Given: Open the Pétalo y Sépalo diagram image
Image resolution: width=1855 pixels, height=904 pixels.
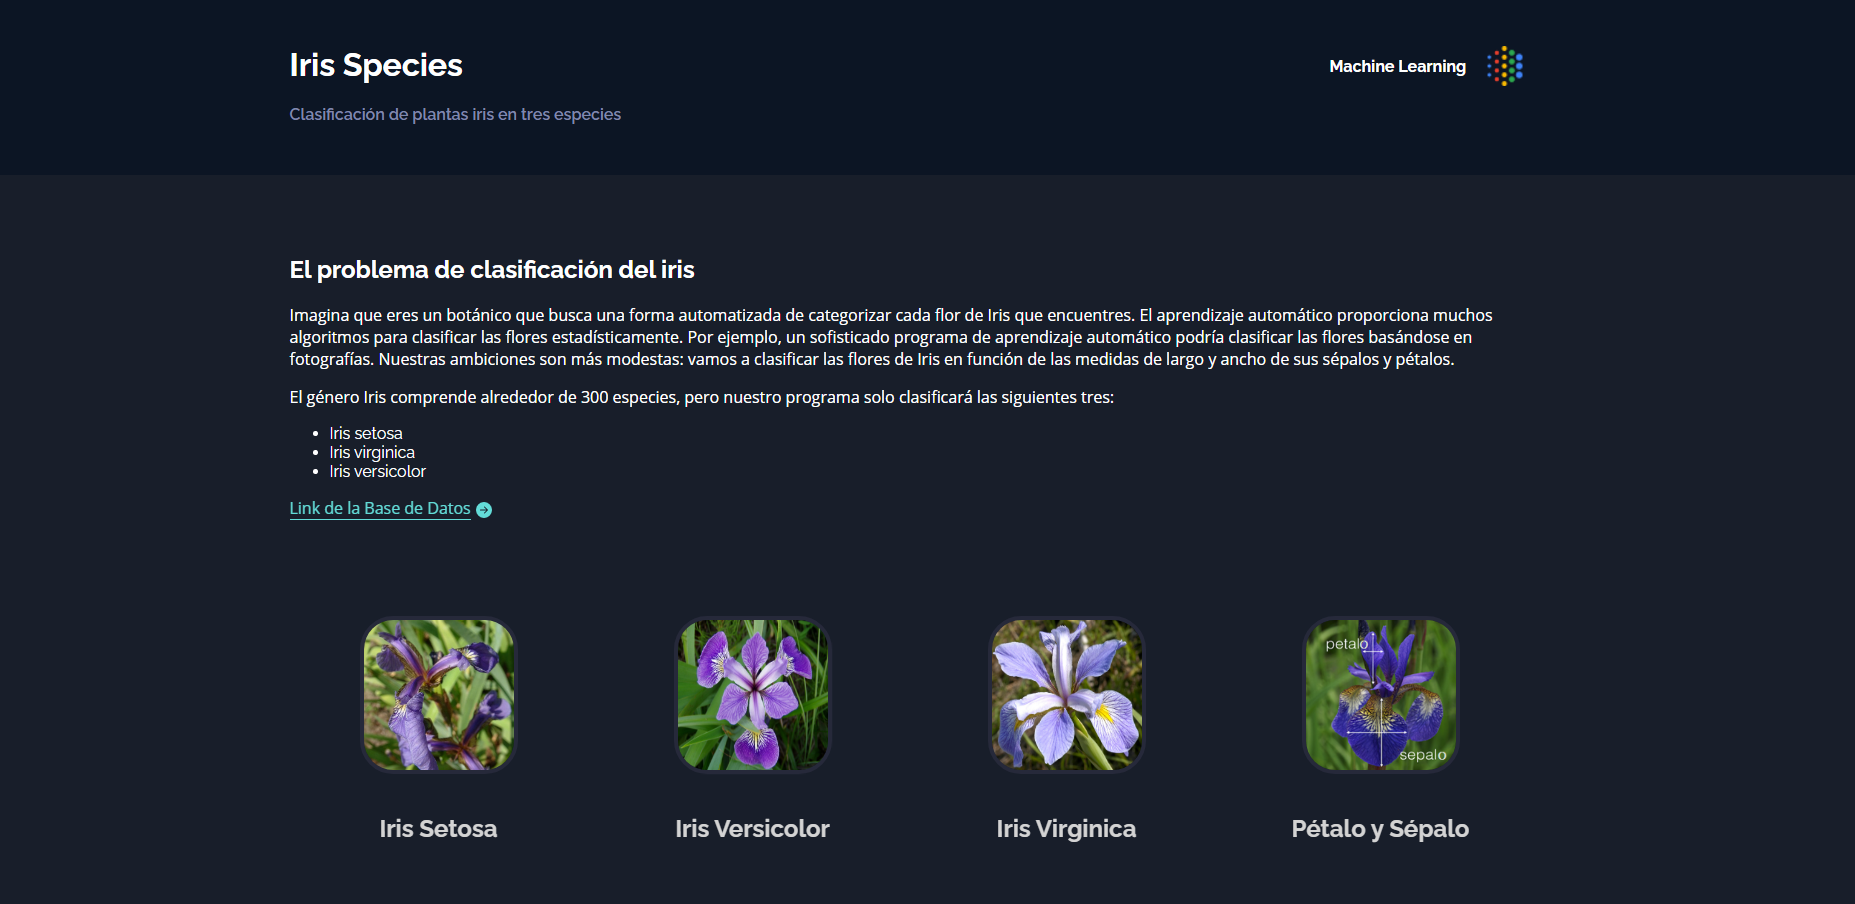Looking at the screenshot, I should point(1381,695).
